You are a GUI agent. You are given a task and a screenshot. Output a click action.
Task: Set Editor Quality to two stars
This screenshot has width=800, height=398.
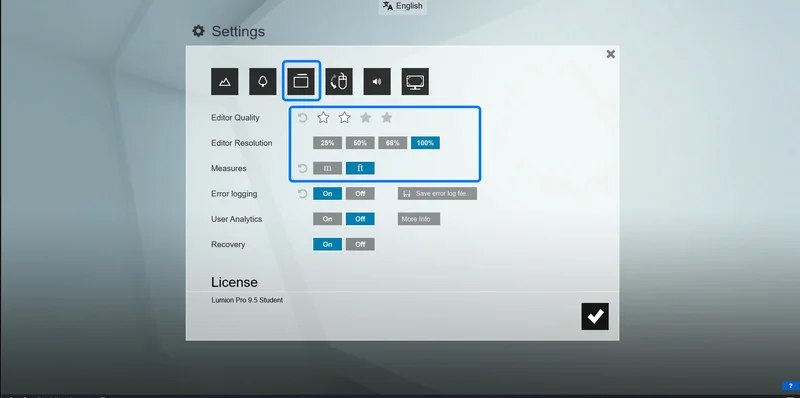(344, 118)
